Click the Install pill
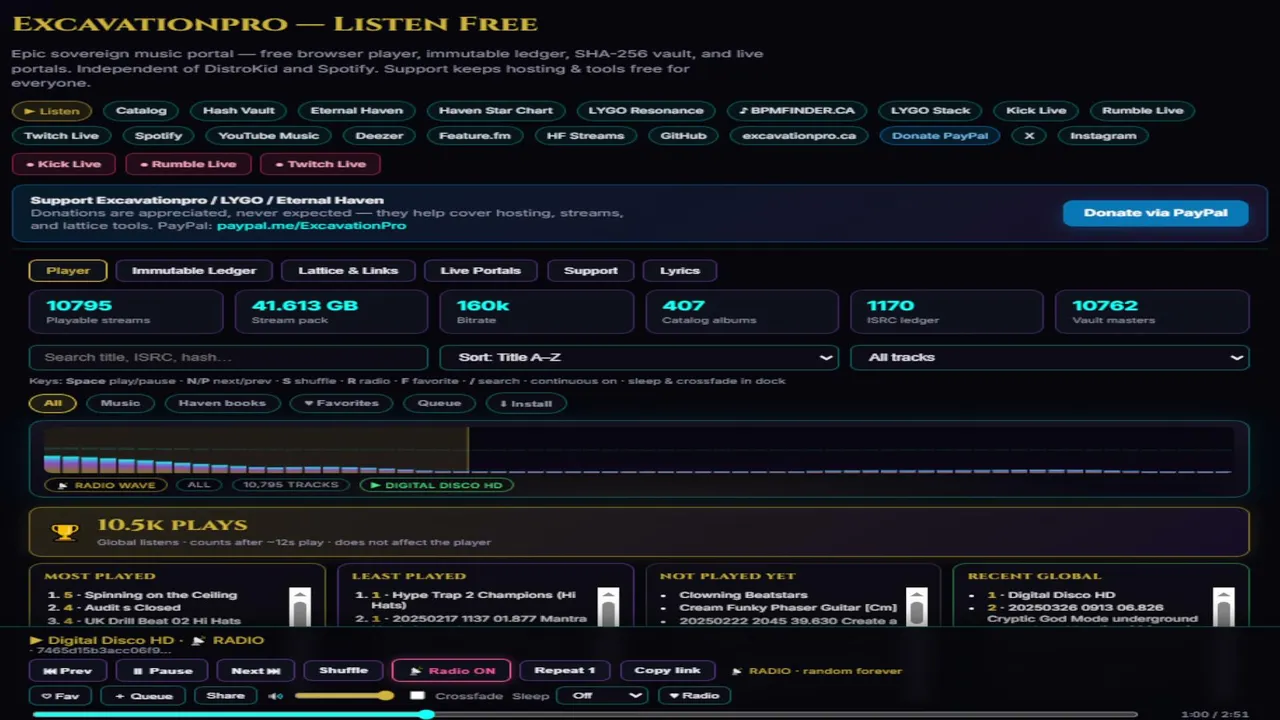 coord(526,404)
